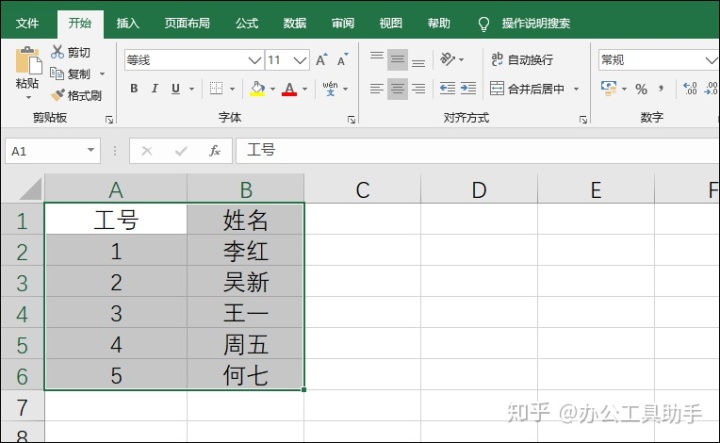Open the Help (帮助) tab
The image size is (720, 443).
439,23
